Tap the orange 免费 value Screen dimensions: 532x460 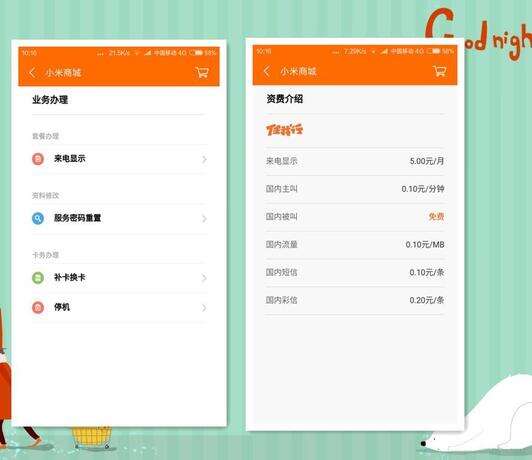click(x=436, y=216)
